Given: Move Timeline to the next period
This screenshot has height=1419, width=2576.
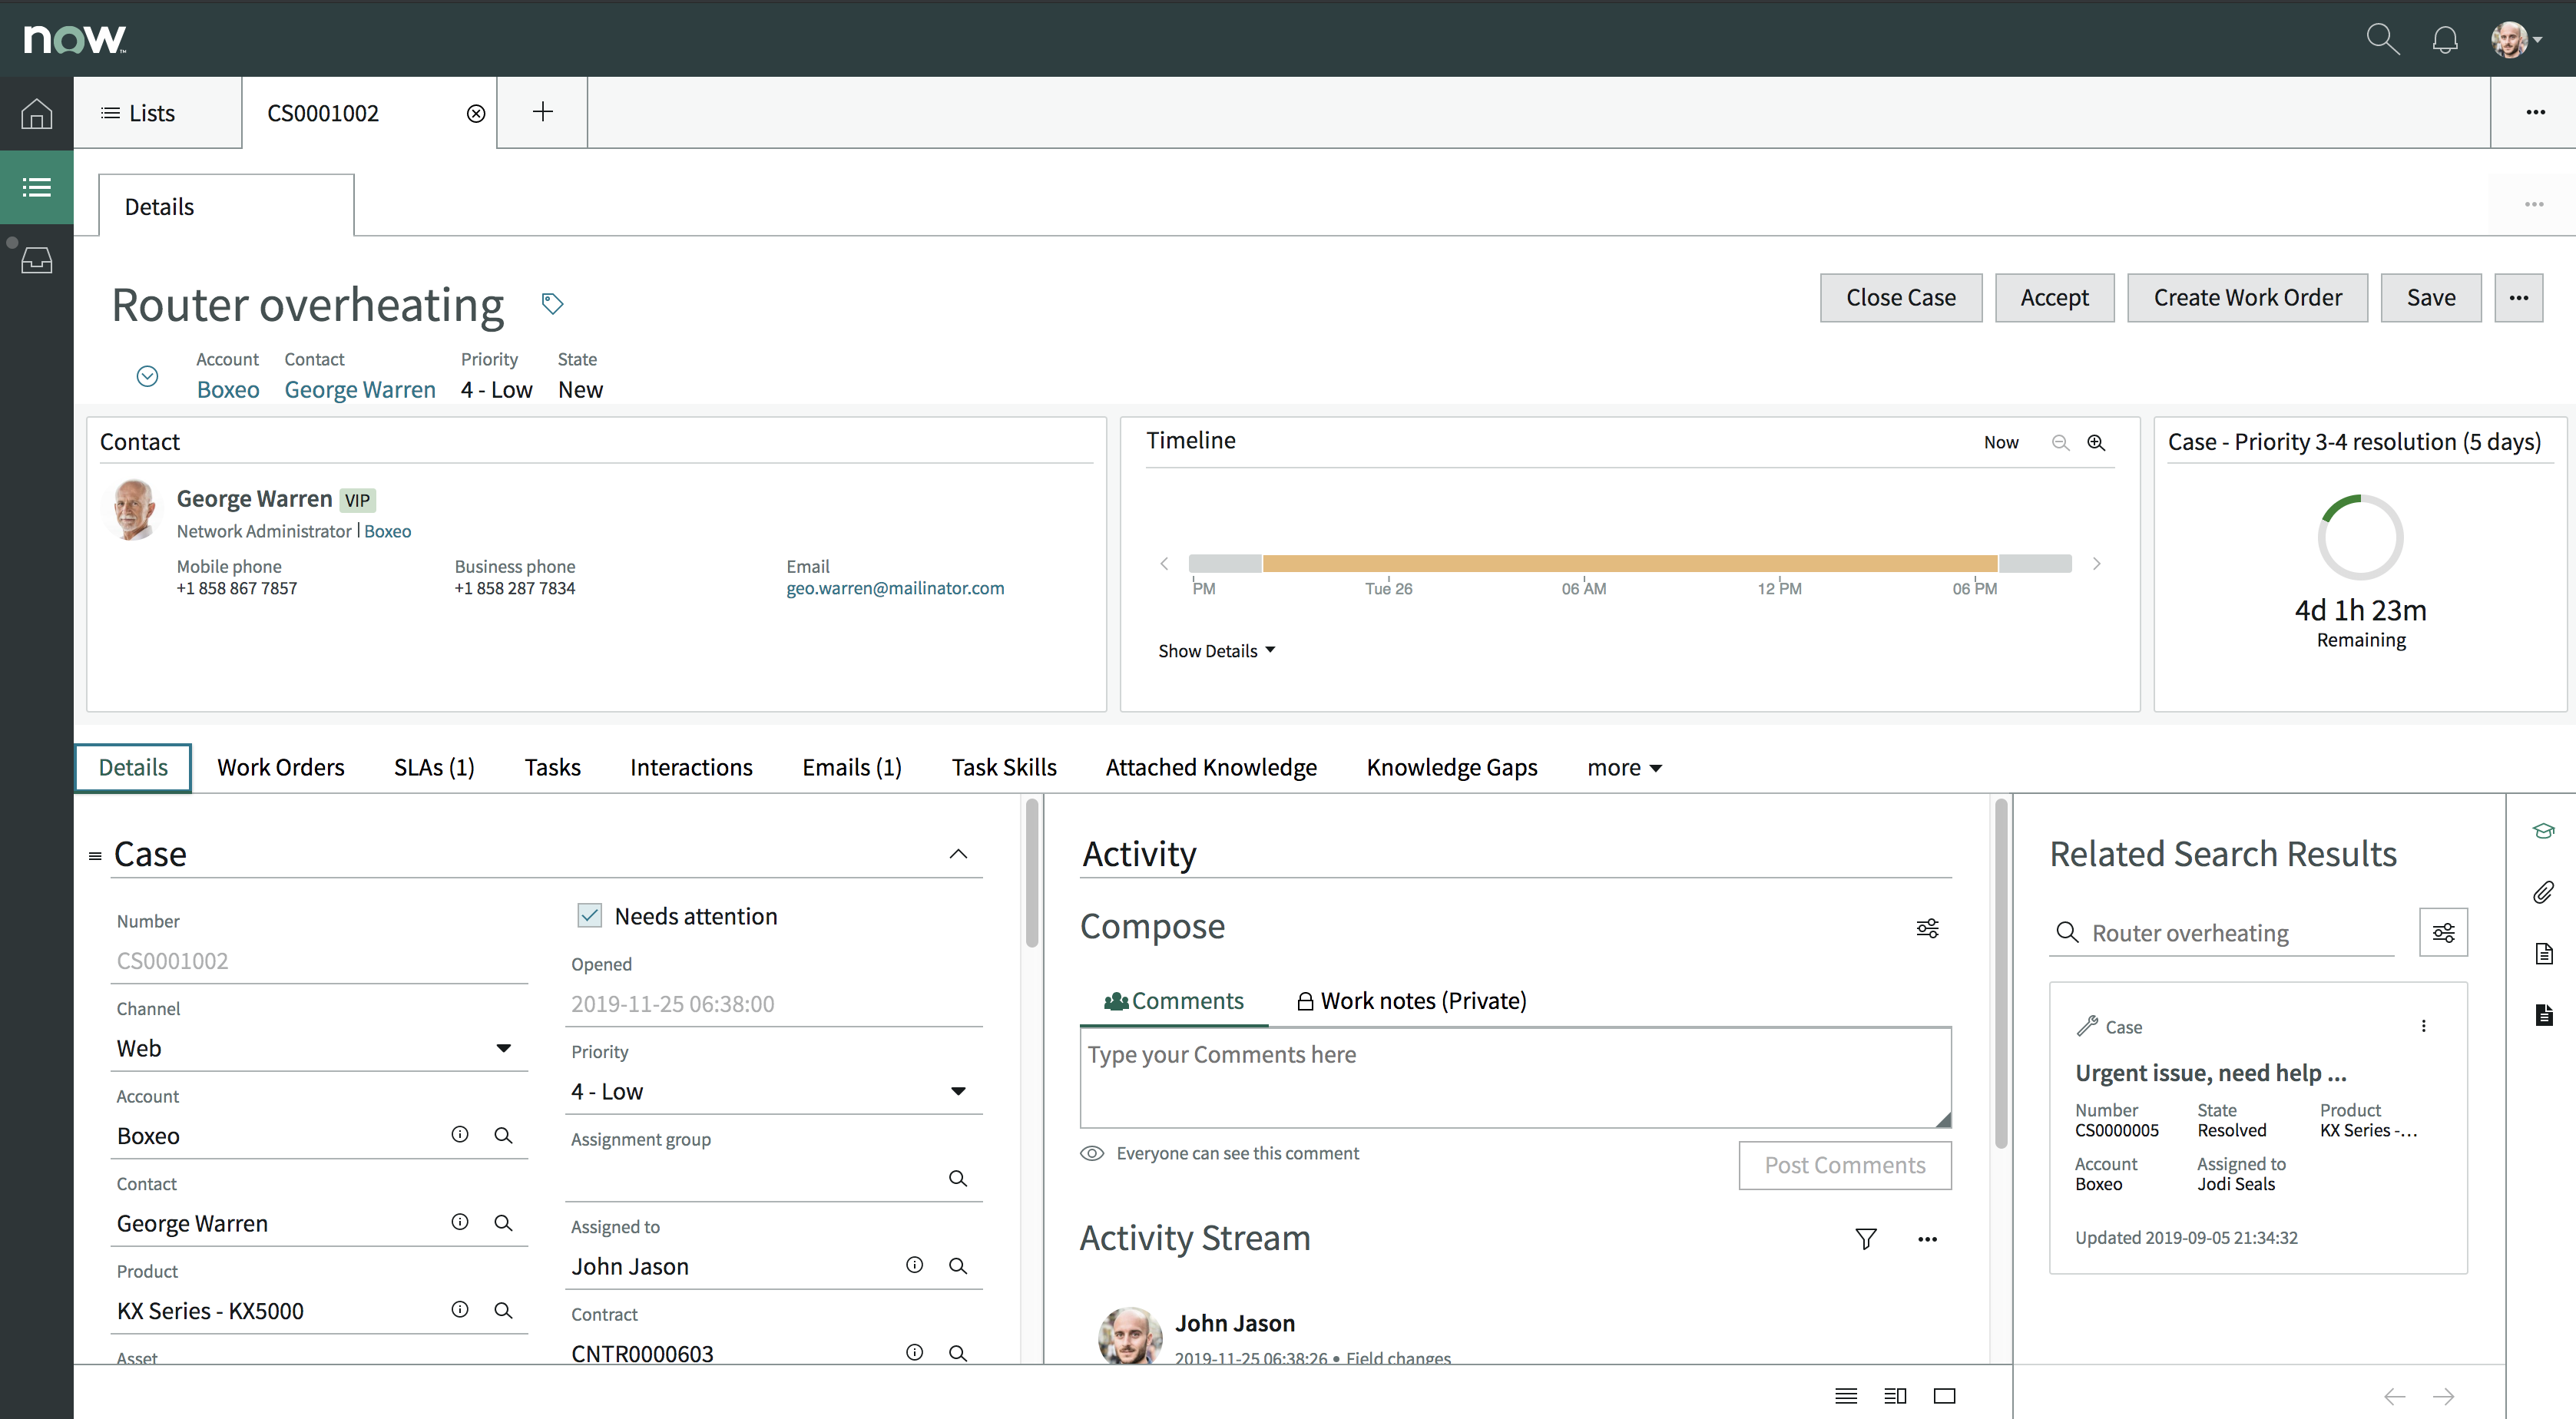Looking at the screenshot, I should 2097,564.
